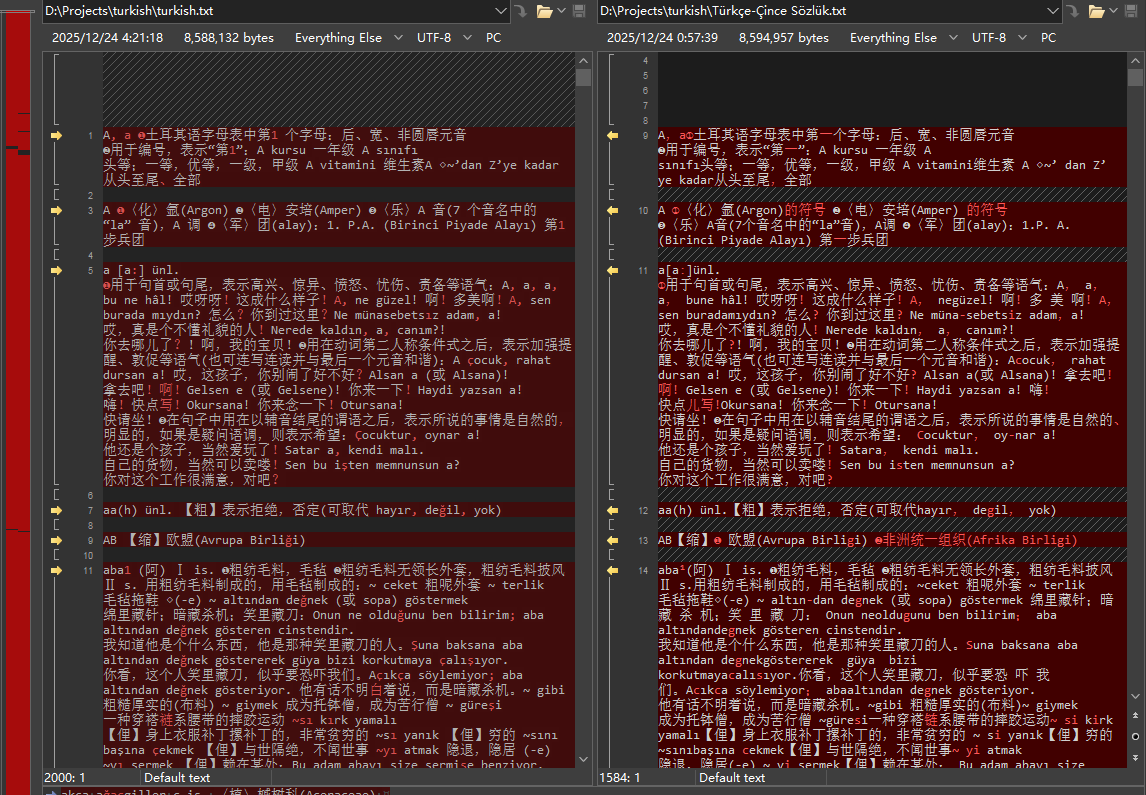Image resolution: width=1146 pixels, height=795 pixels.
Task: Open the browse folder icon for Türkçe-Çince Sözlük.txt
Action: pyautogui.click(x=1098, y=11)
